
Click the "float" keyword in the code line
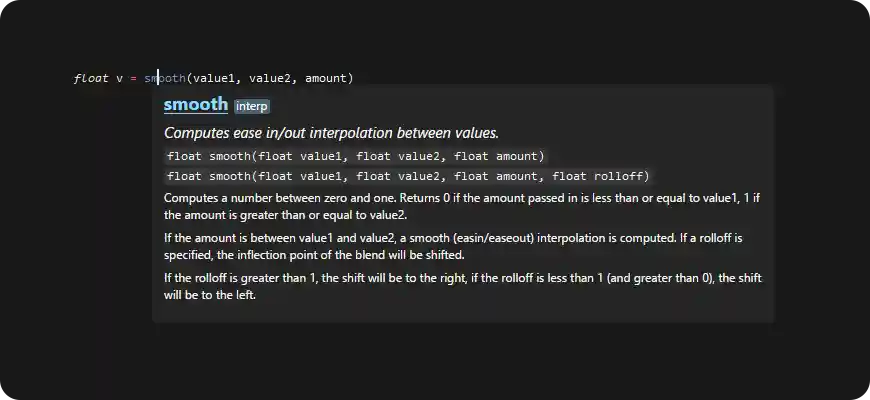[x=91, y=78]
